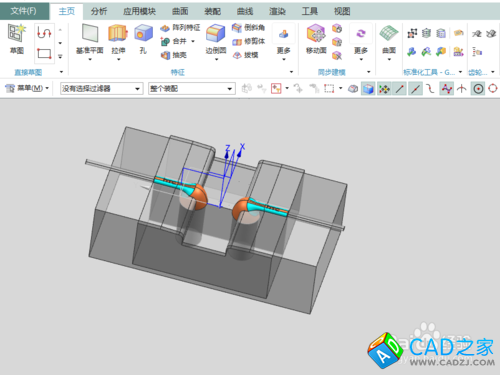Open the 整个装配 scope dropdown
Viewport: 500px width, 375px height.
[x=192, y=89]
